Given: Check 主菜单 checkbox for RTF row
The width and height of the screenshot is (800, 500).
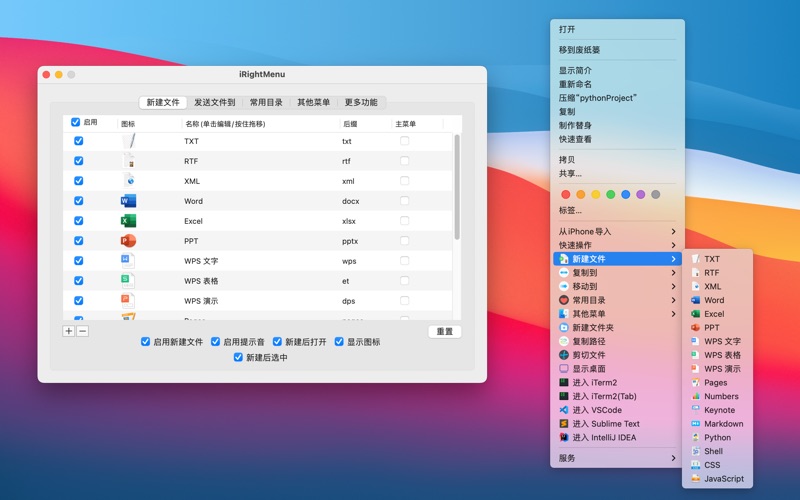Looking at the screenshot, I should point(405,161).
